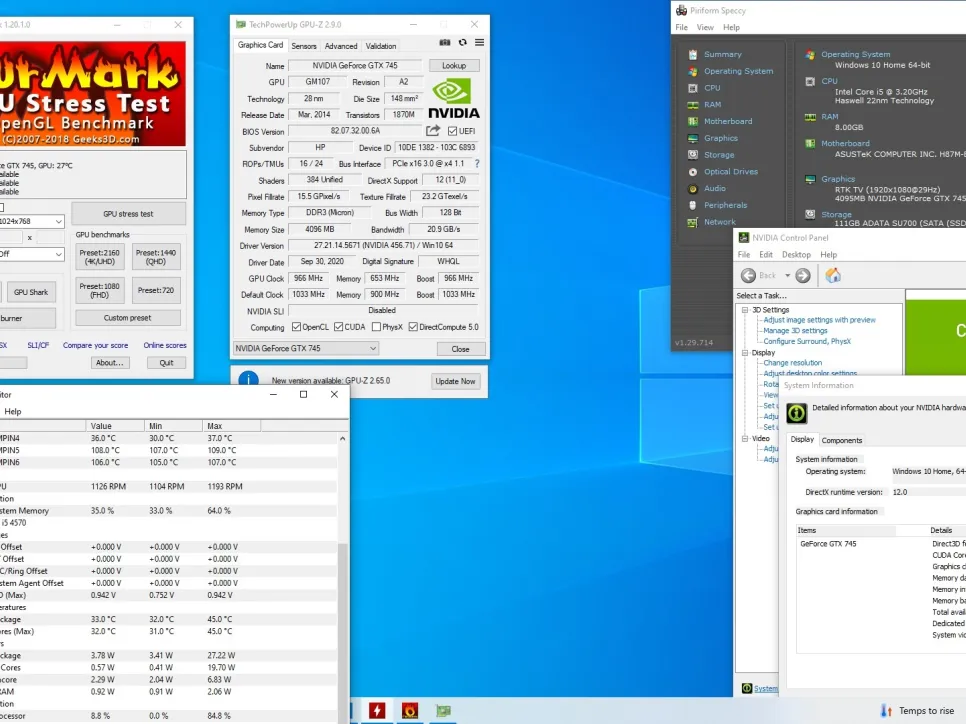Click the Back arrow in NVIDIA Control Panel
The image size is (966, 724).
[x=749, y=275]
